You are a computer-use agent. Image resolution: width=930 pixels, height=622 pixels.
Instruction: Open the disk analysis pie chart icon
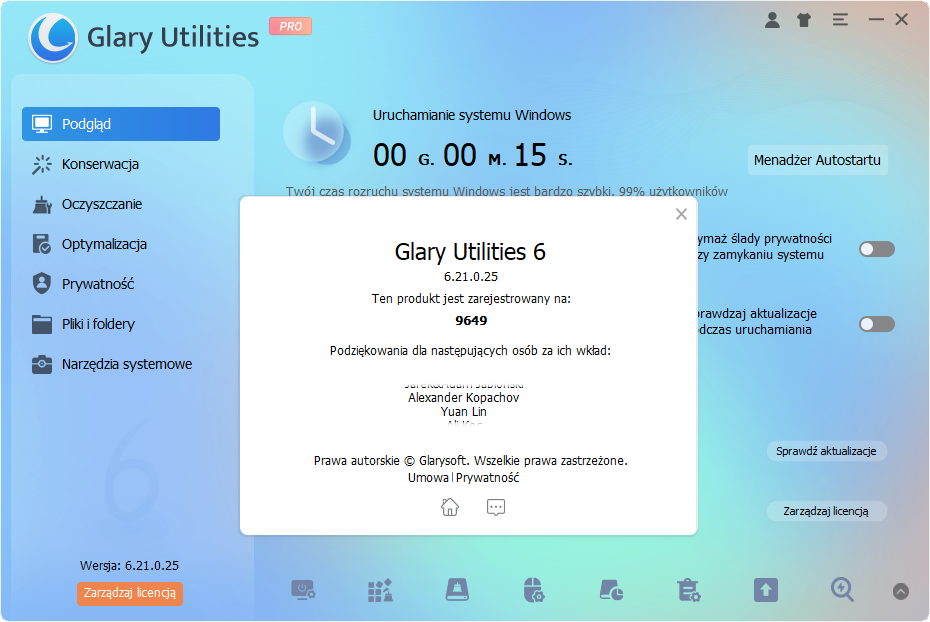click(x=611, y=591)
